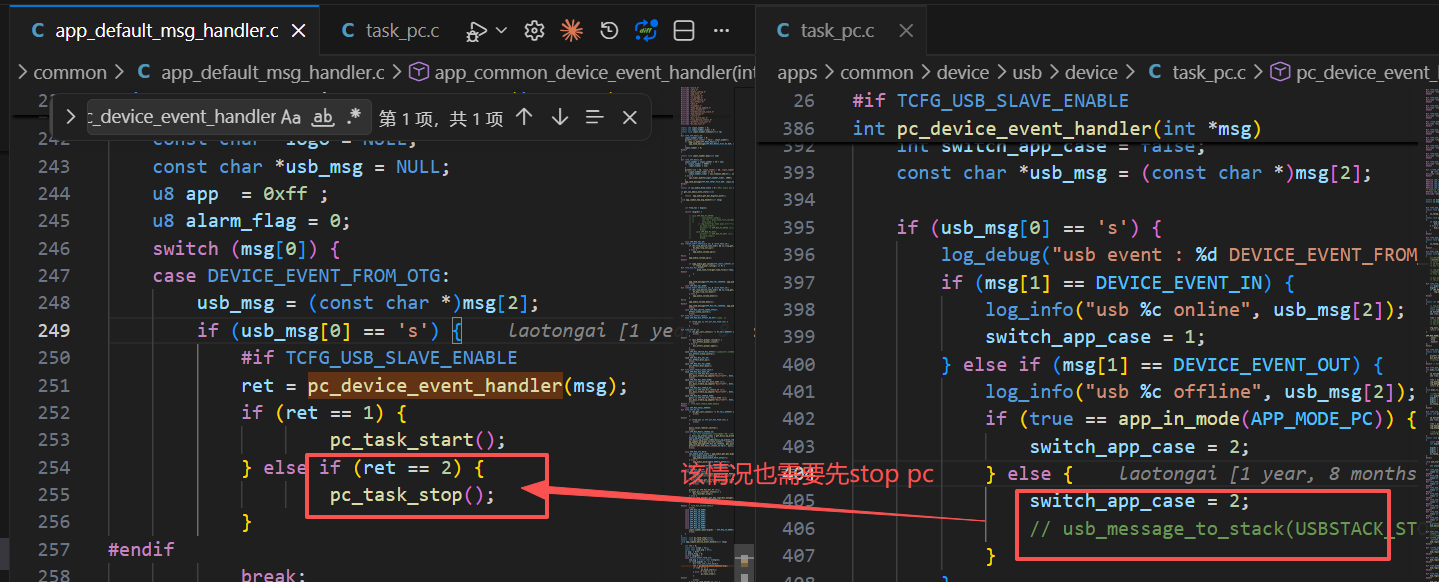Click the sticky header line 386 in right editor
The height and width of the screenshot is (582, 1439).
pyautogui.click(x=1087, y=129)
